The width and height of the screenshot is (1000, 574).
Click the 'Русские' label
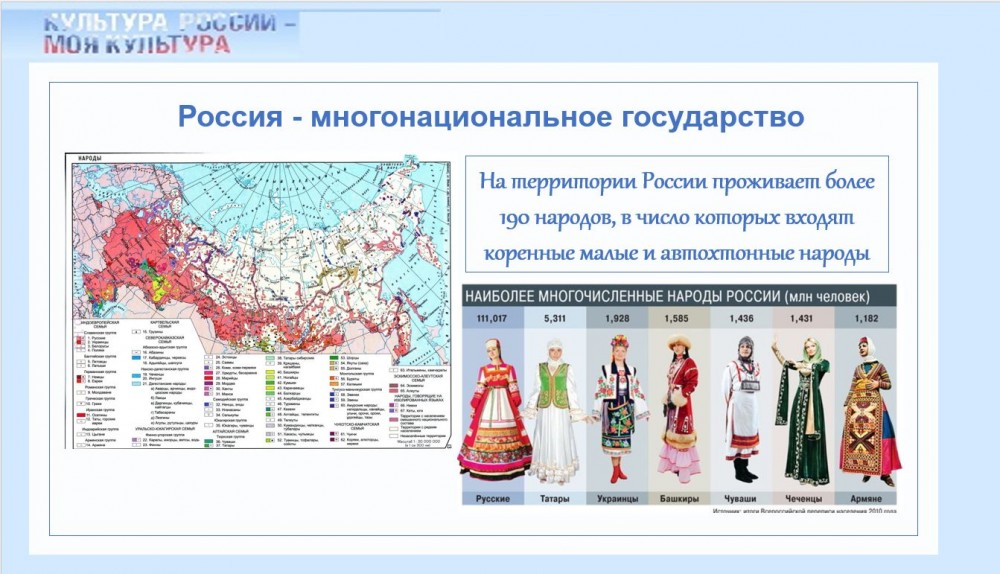(x=492, y=497)
